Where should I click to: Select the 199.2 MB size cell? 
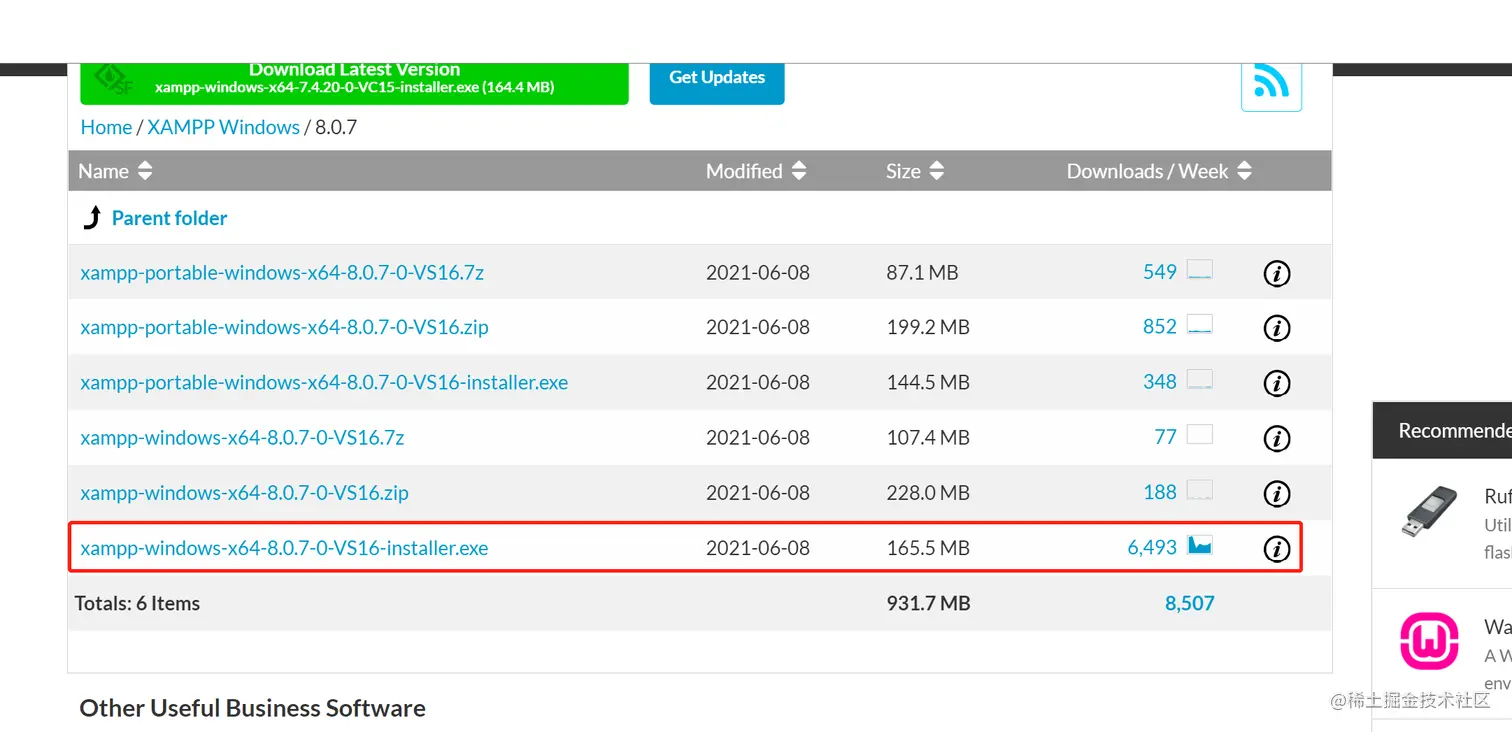pyautogui.click(x=928, y=327)
